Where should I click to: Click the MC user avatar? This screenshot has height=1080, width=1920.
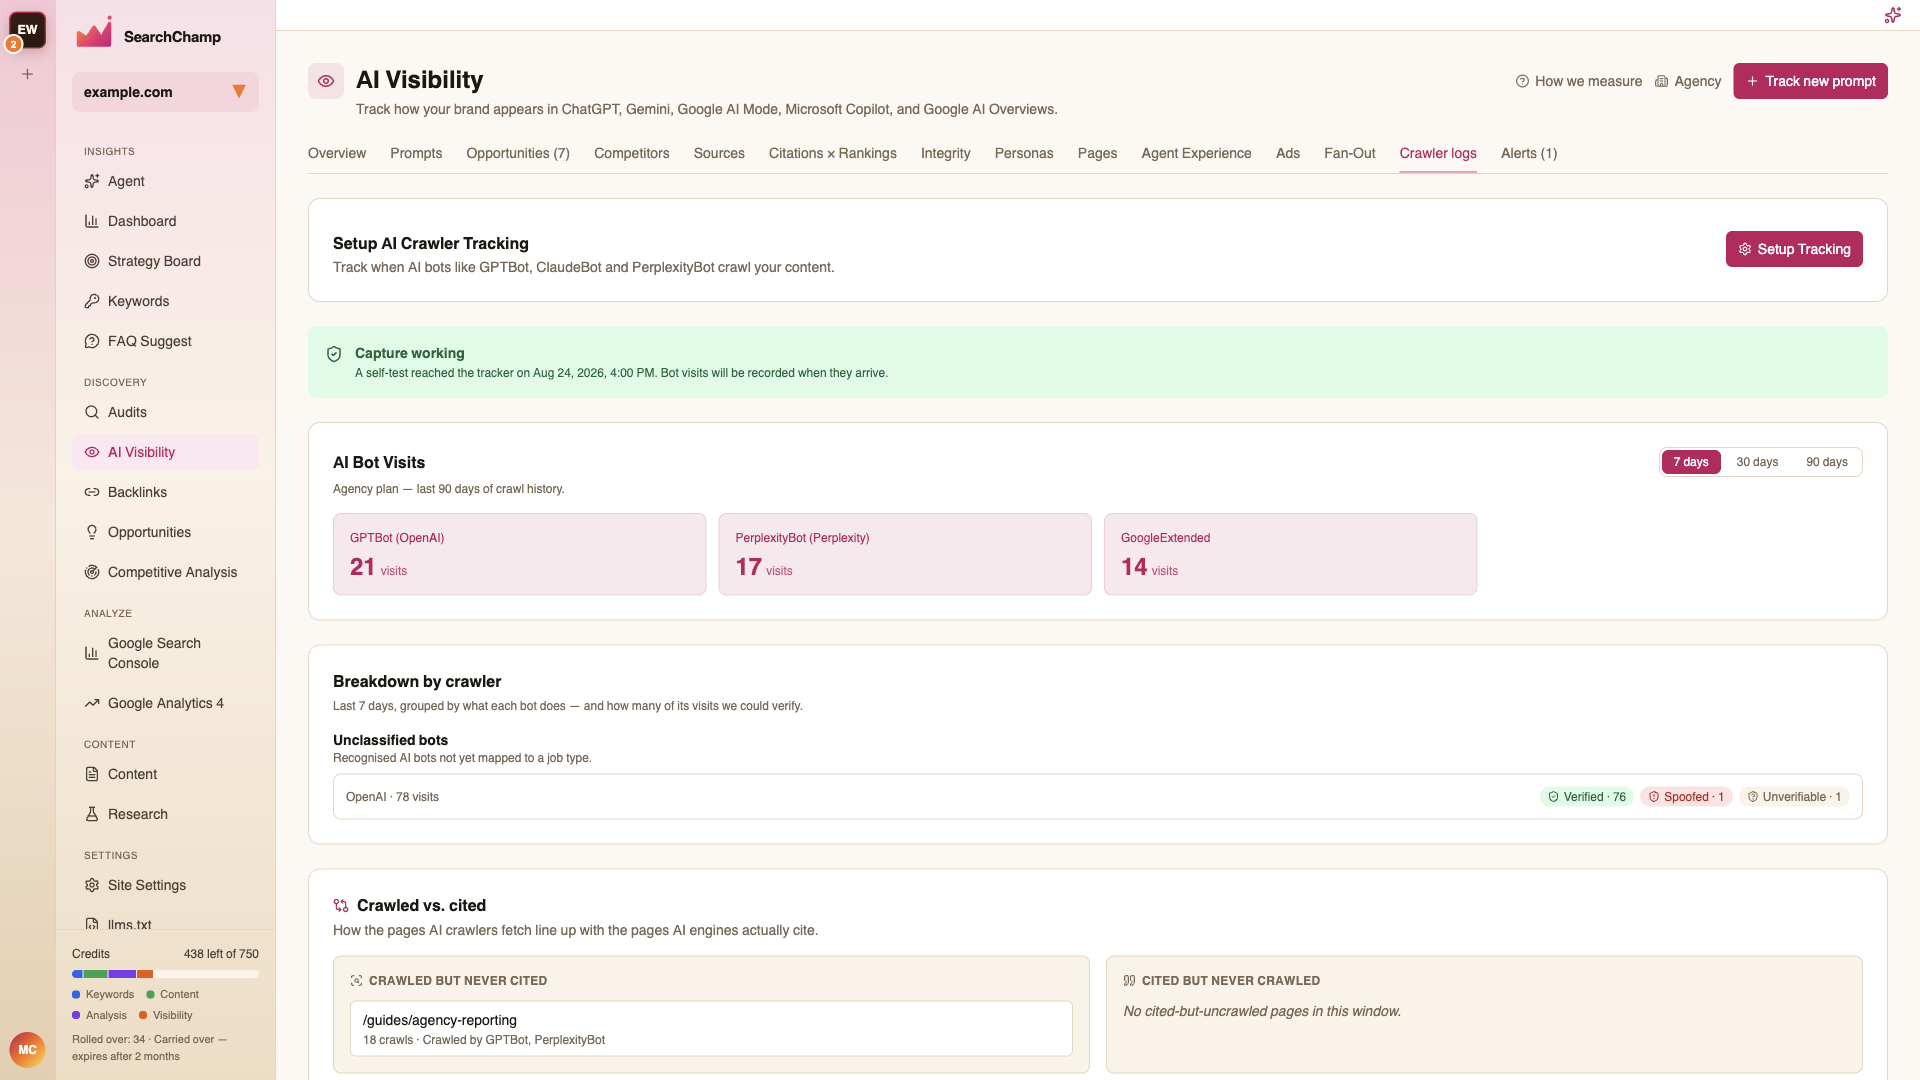27,1049
